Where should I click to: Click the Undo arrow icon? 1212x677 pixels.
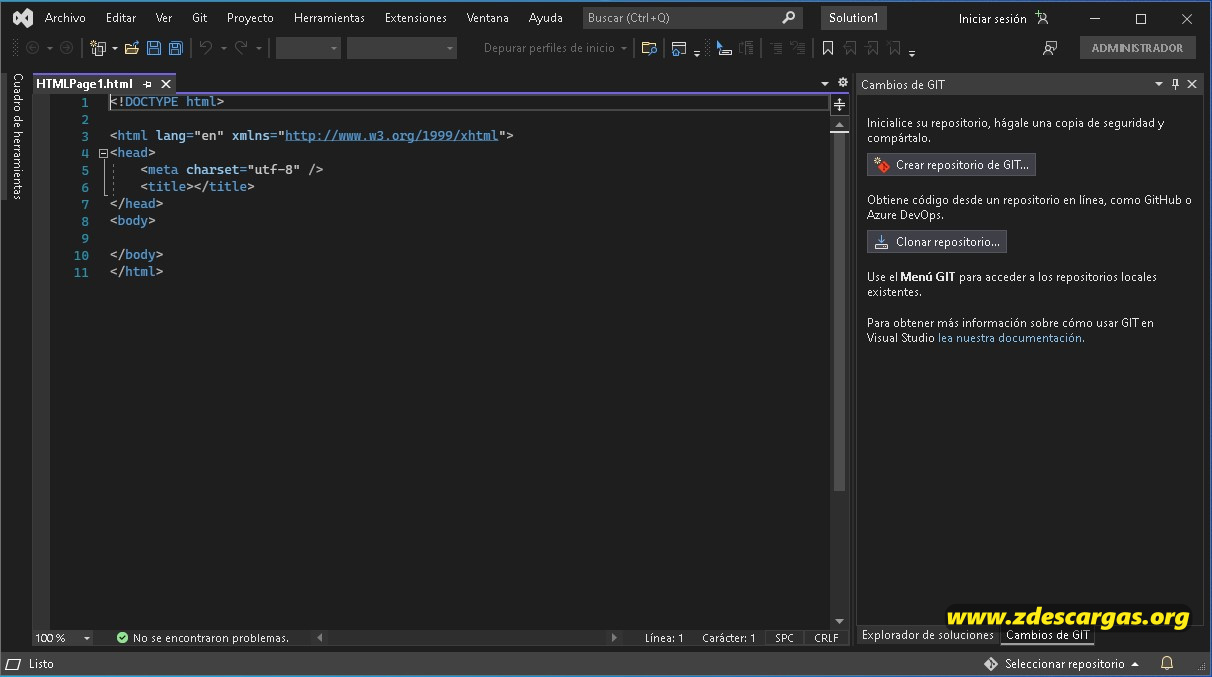pyautogui.click(x=206, y=48)
